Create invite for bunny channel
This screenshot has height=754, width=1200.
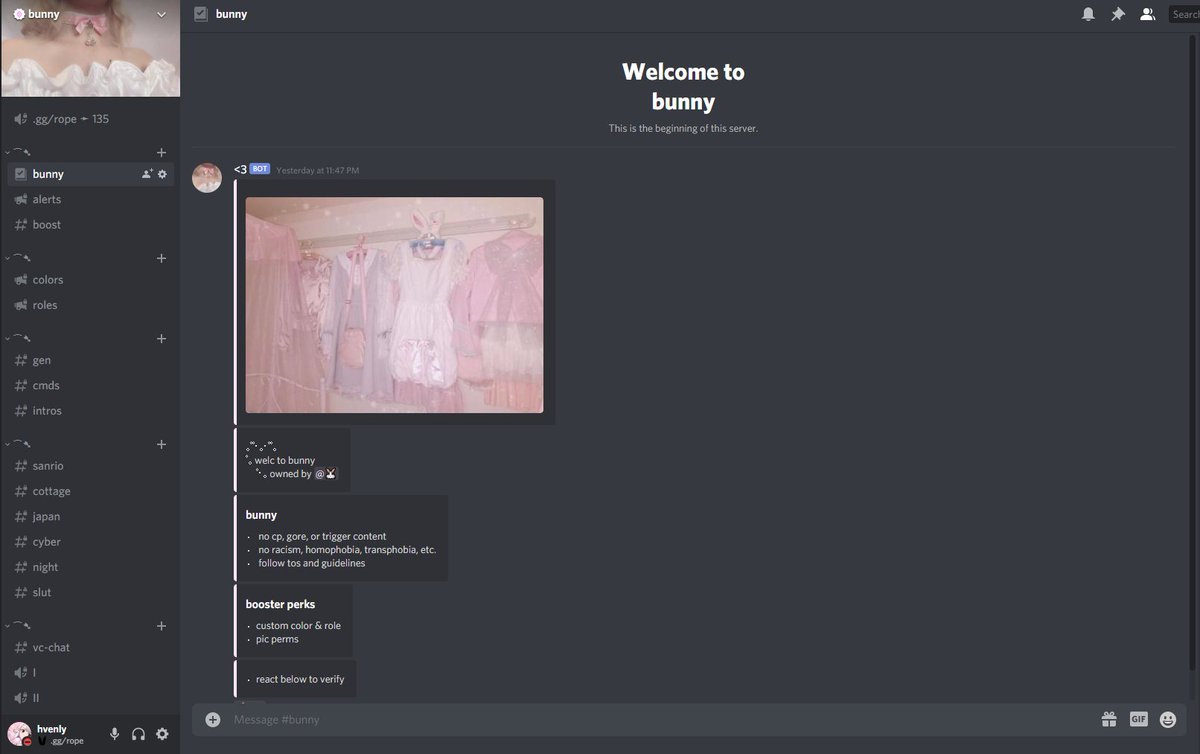tap(147, 174)
